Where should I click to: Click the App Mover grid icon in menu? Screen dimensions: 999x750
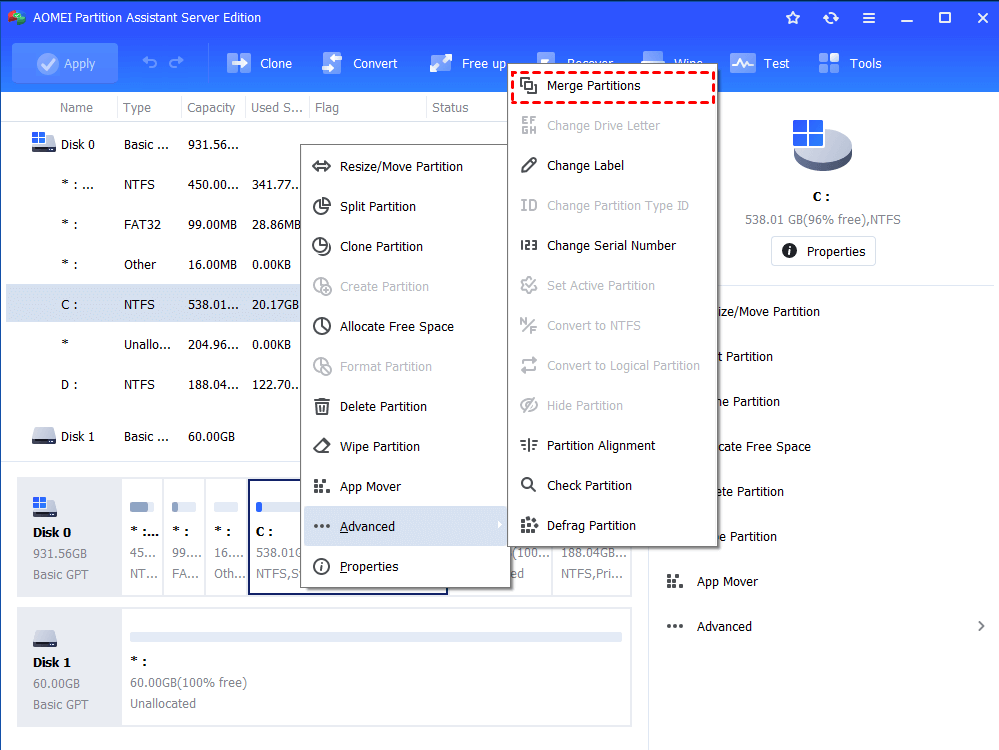[322, 486]
